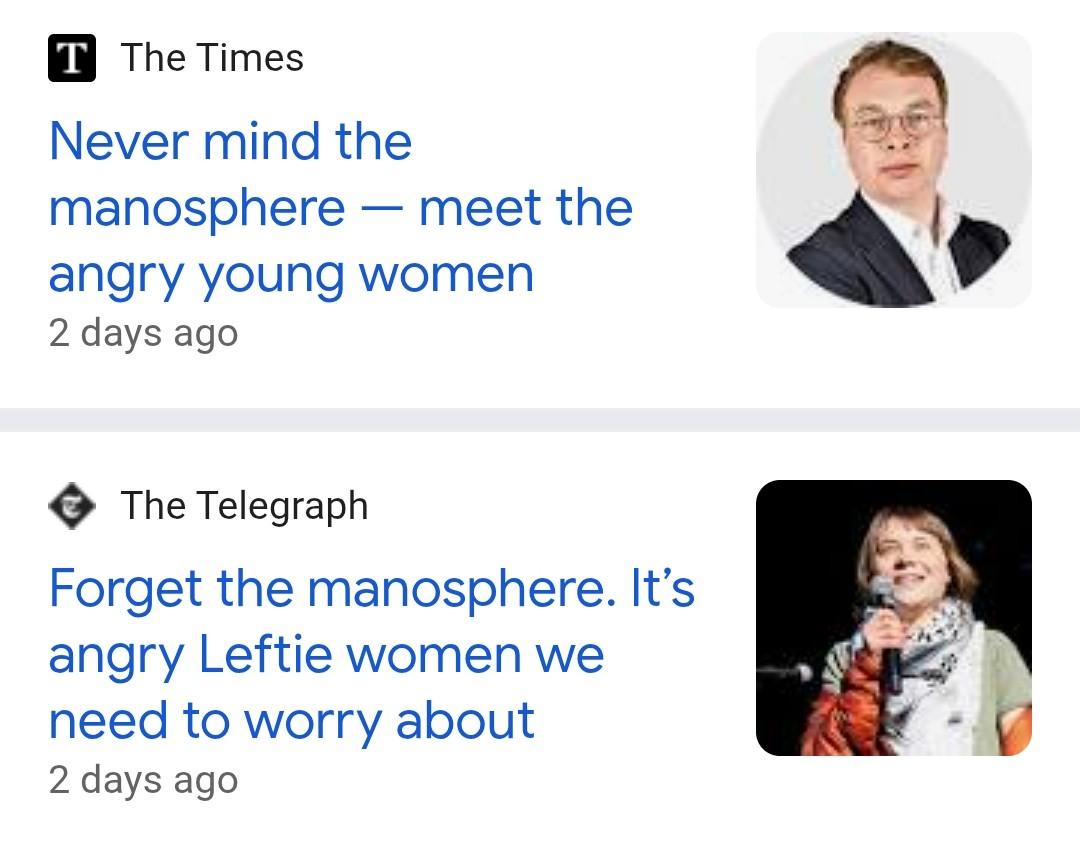This screenshot has width=1080, height=841.
Task: Click the man's glasses in the Times thumbnail
Action: pos(895,125)
